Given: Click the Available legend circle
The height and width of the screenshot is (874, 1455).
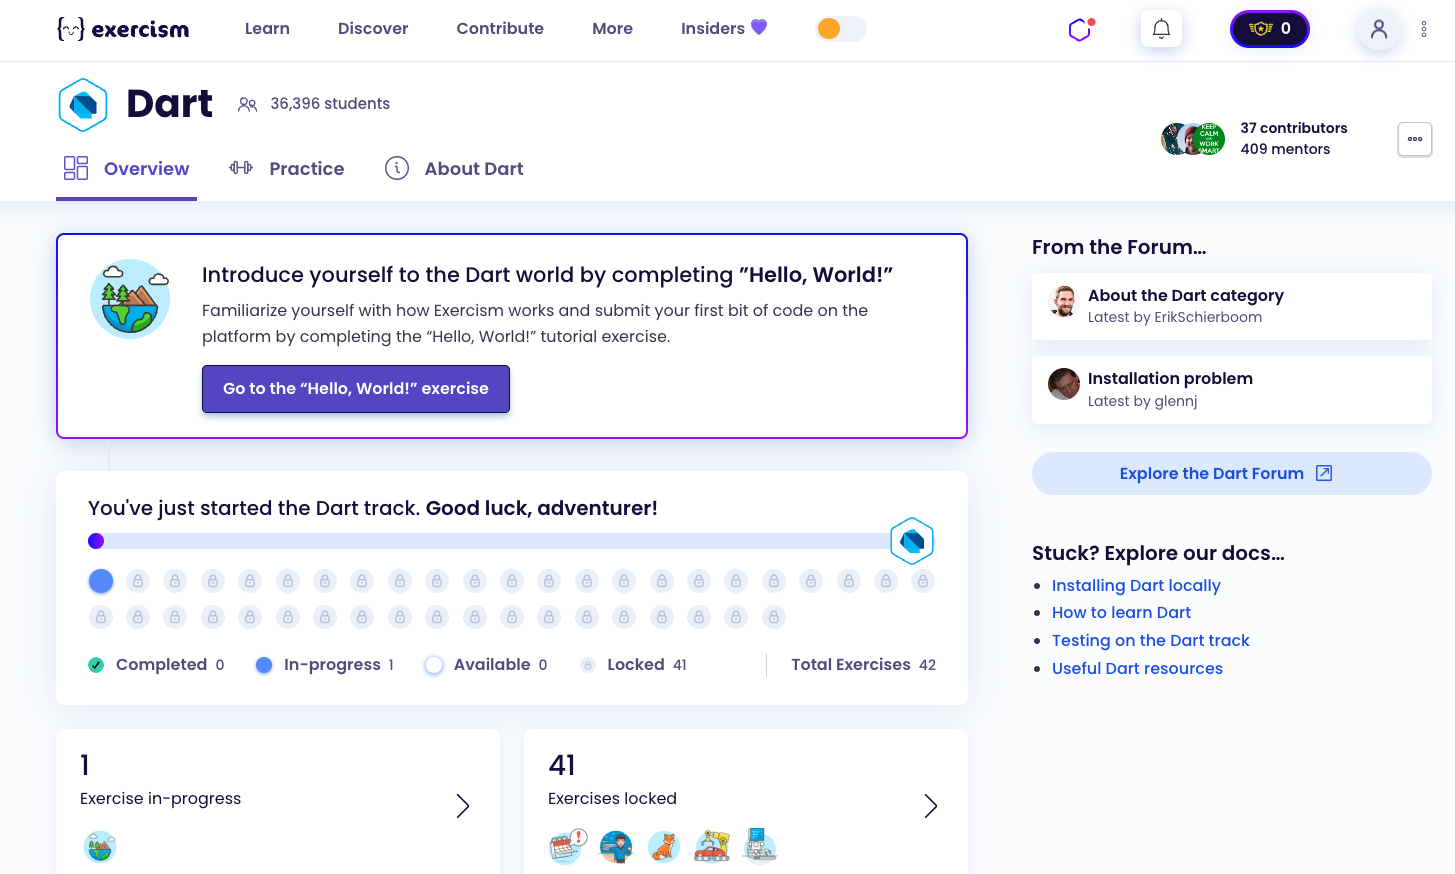Looking at the screenshot, I should [x=434, y=665].
